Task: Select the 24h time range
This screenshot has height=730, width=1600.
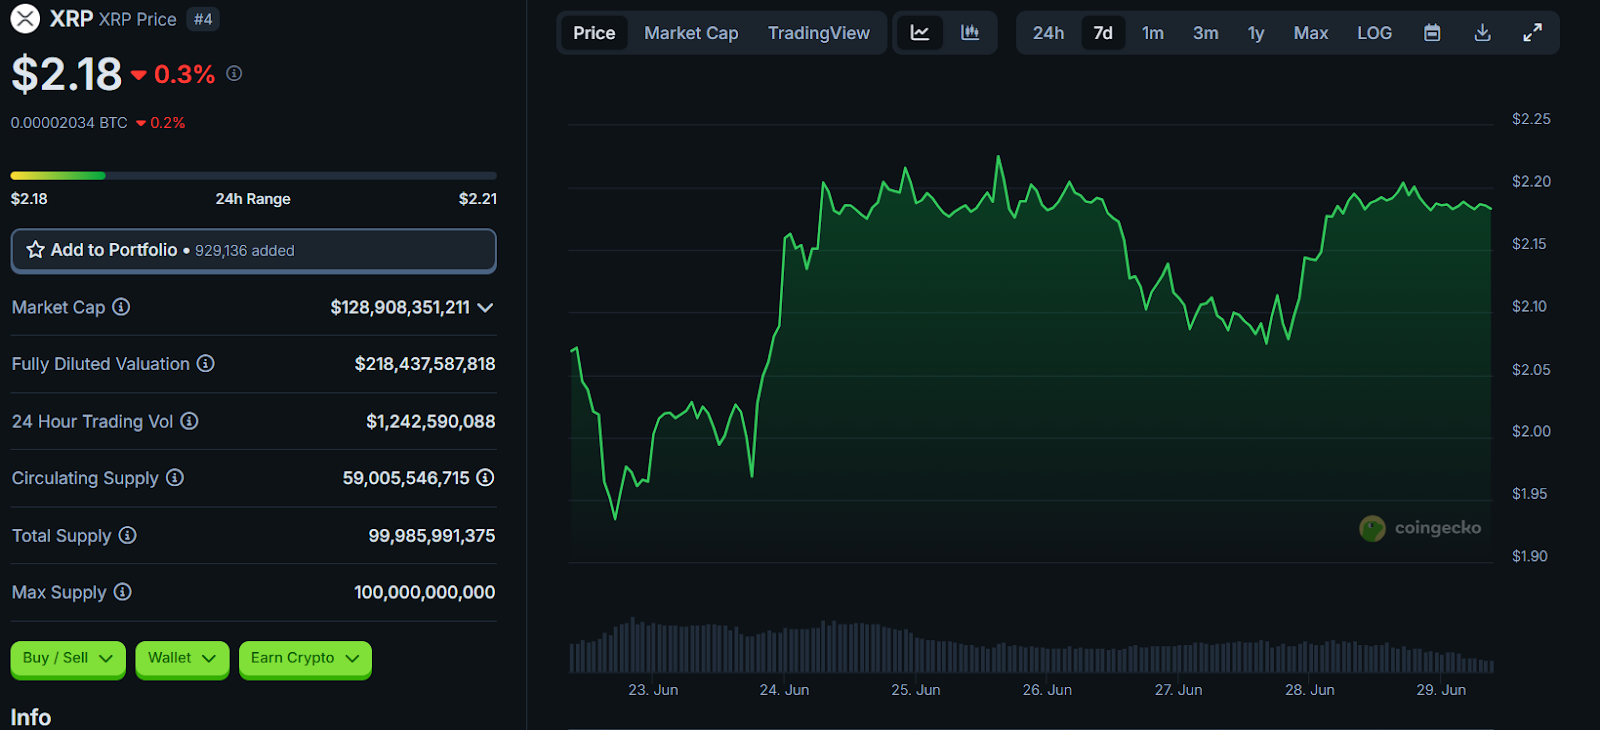Action: (1048, 33)
